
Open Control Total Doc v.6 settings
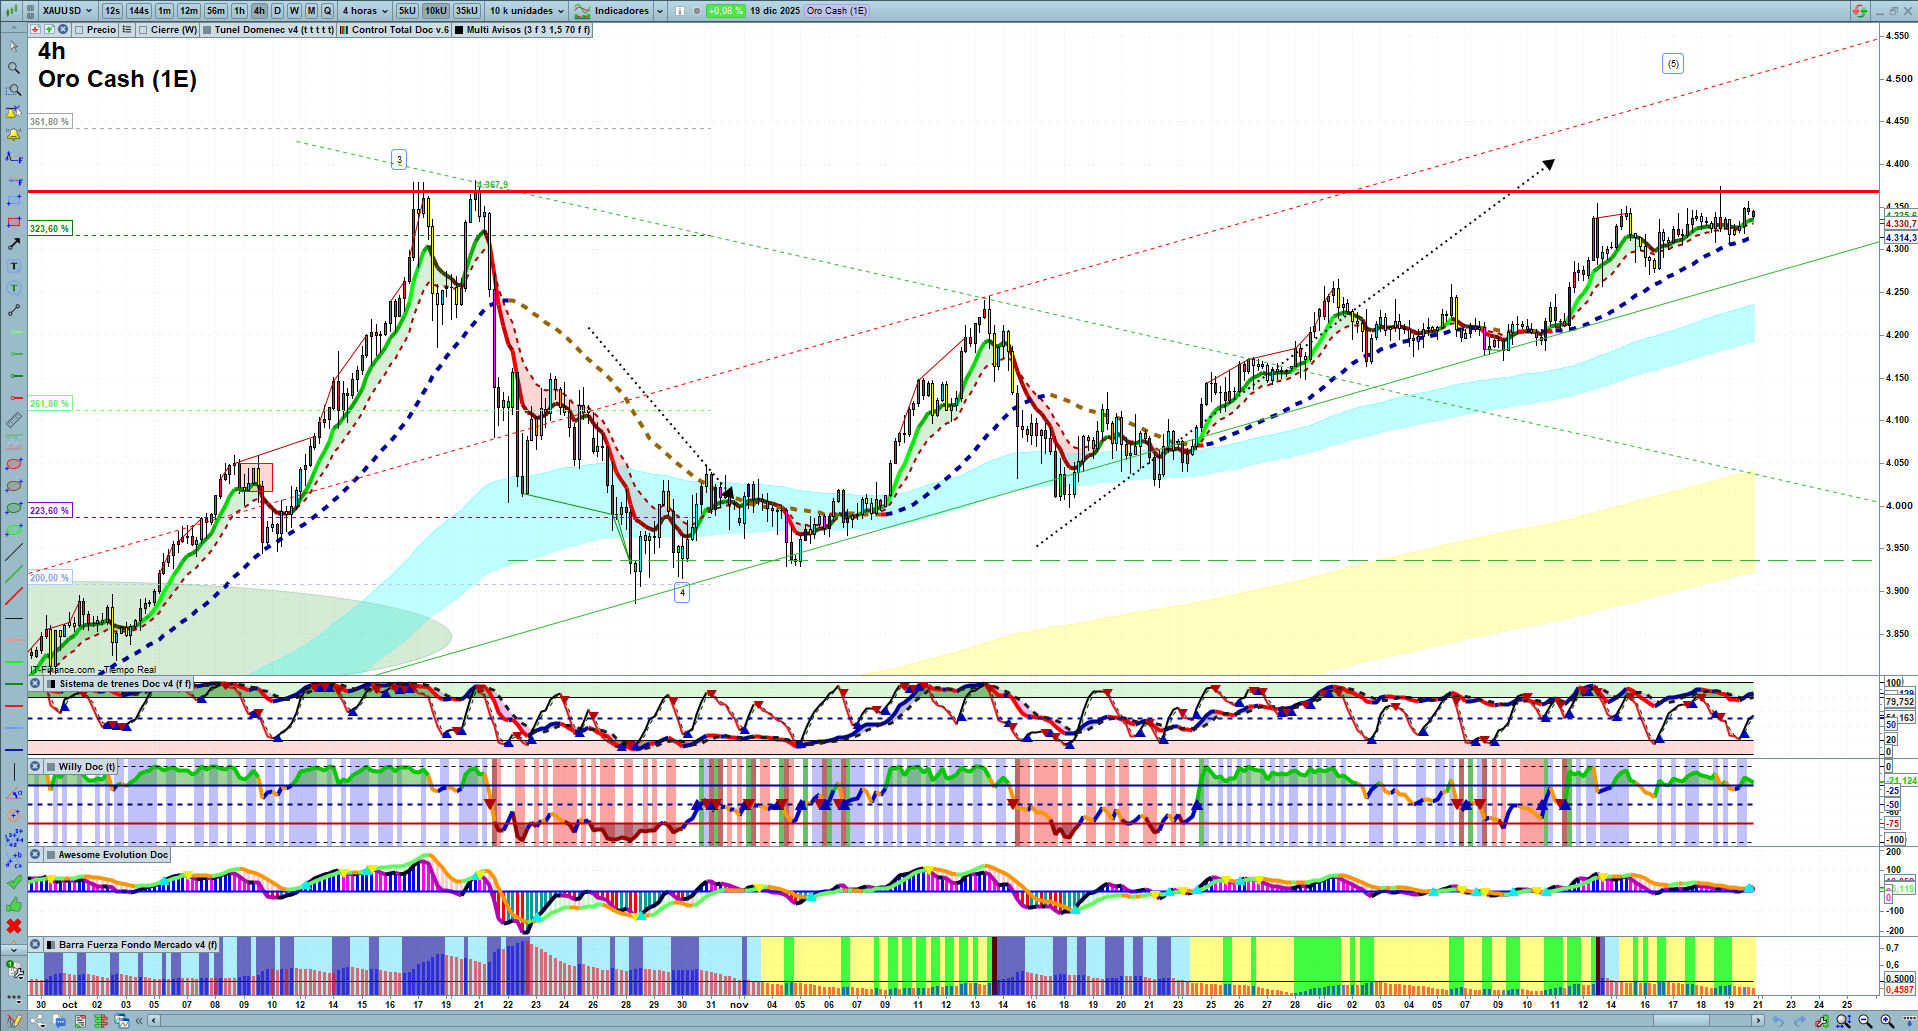[395, 30]
